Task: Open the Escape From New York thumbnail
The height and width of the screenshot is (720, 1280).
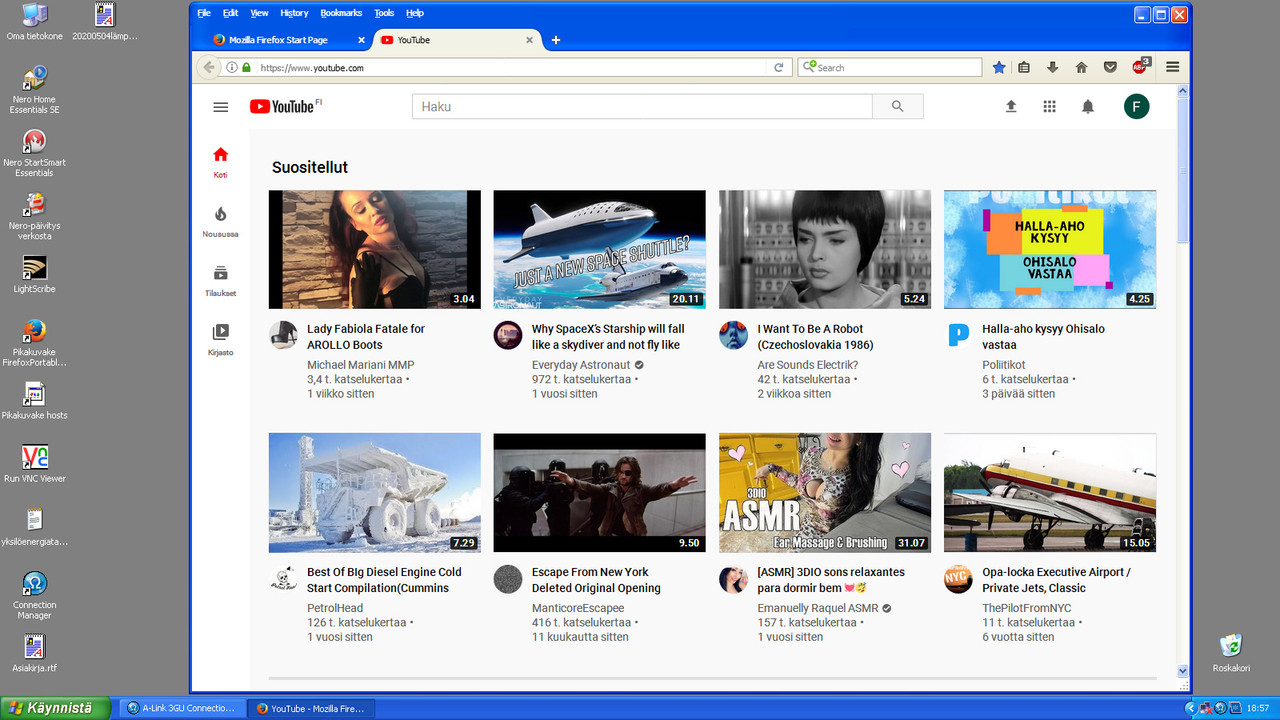Action: click(600, 493)
